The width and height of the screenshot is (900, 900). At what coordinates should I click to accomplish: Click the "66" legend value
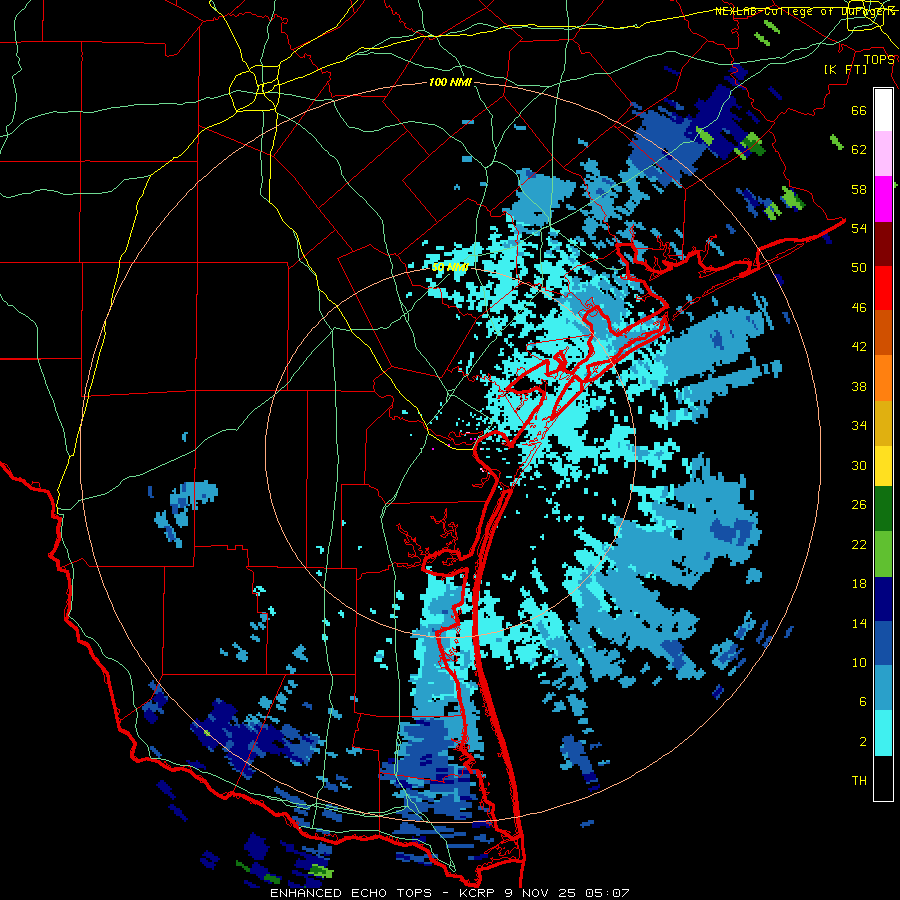pos(859,110)
